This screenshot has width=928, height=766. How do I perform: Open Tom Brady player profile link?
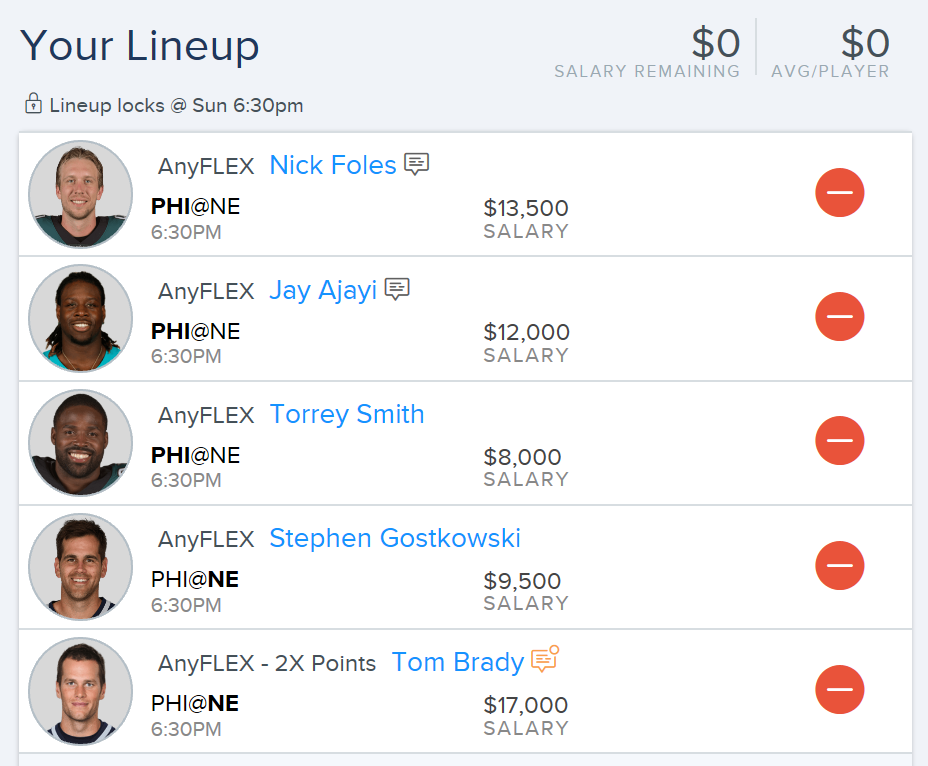coord(457,662)
